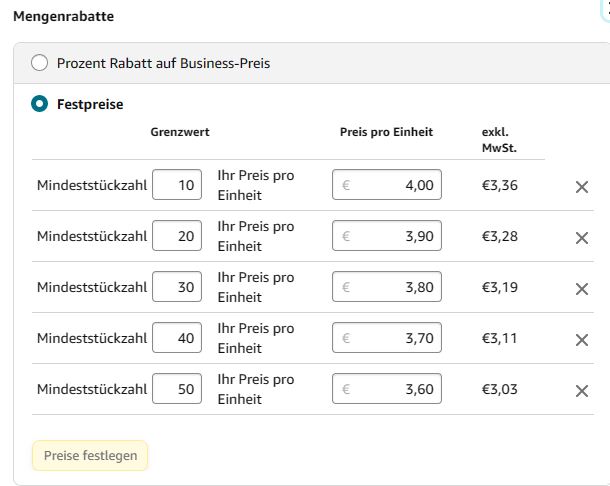Image resolution: width=610 pixels, height=486 pixels.
Task: Select the Festpreise radio button
Action: pyautogui.click(x=39, y=104)
